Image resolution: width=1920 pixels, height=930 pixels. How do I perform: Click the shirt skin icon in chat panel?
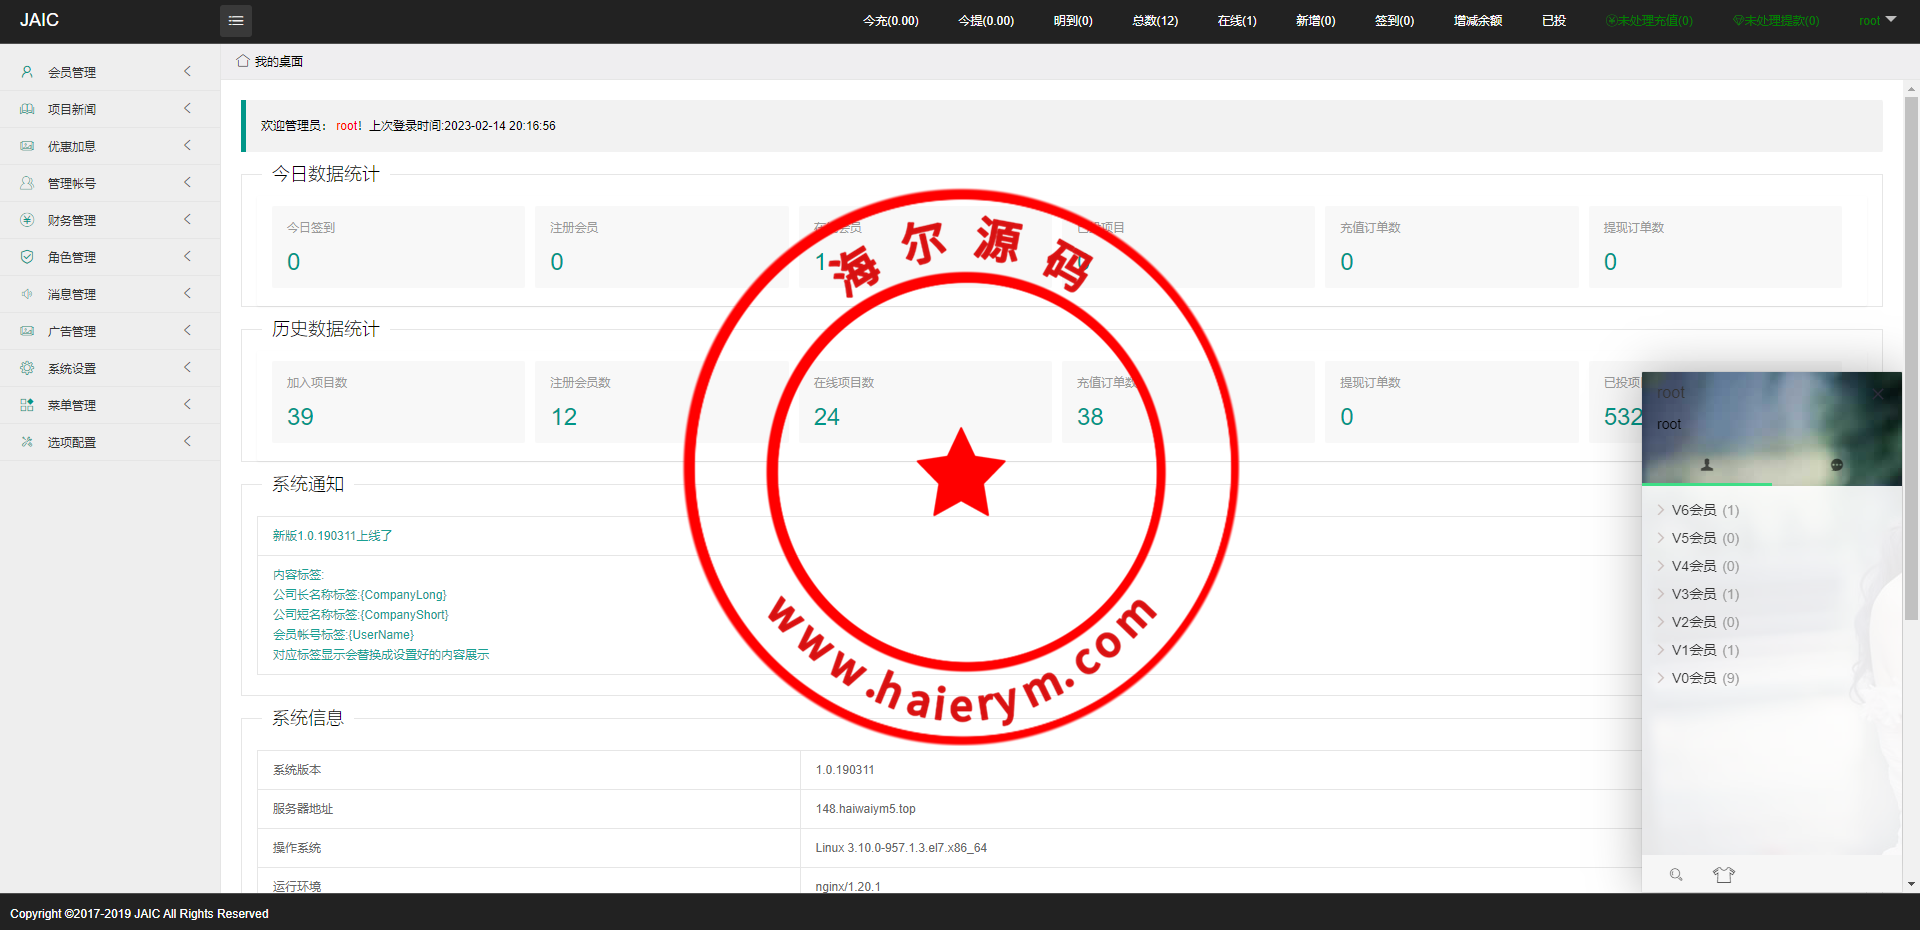(x=1723, y=875)
